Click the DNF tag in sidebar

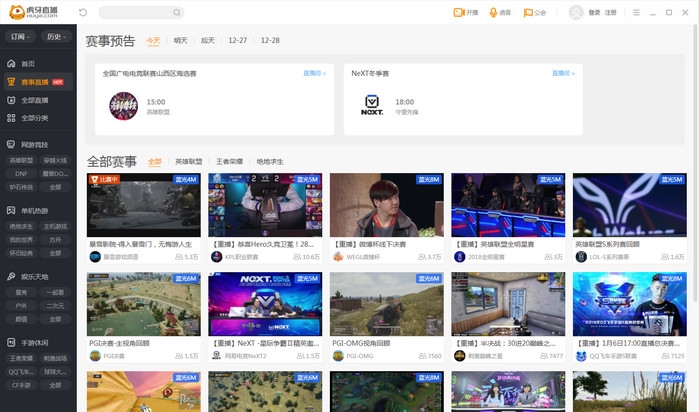tap(21, 174)
